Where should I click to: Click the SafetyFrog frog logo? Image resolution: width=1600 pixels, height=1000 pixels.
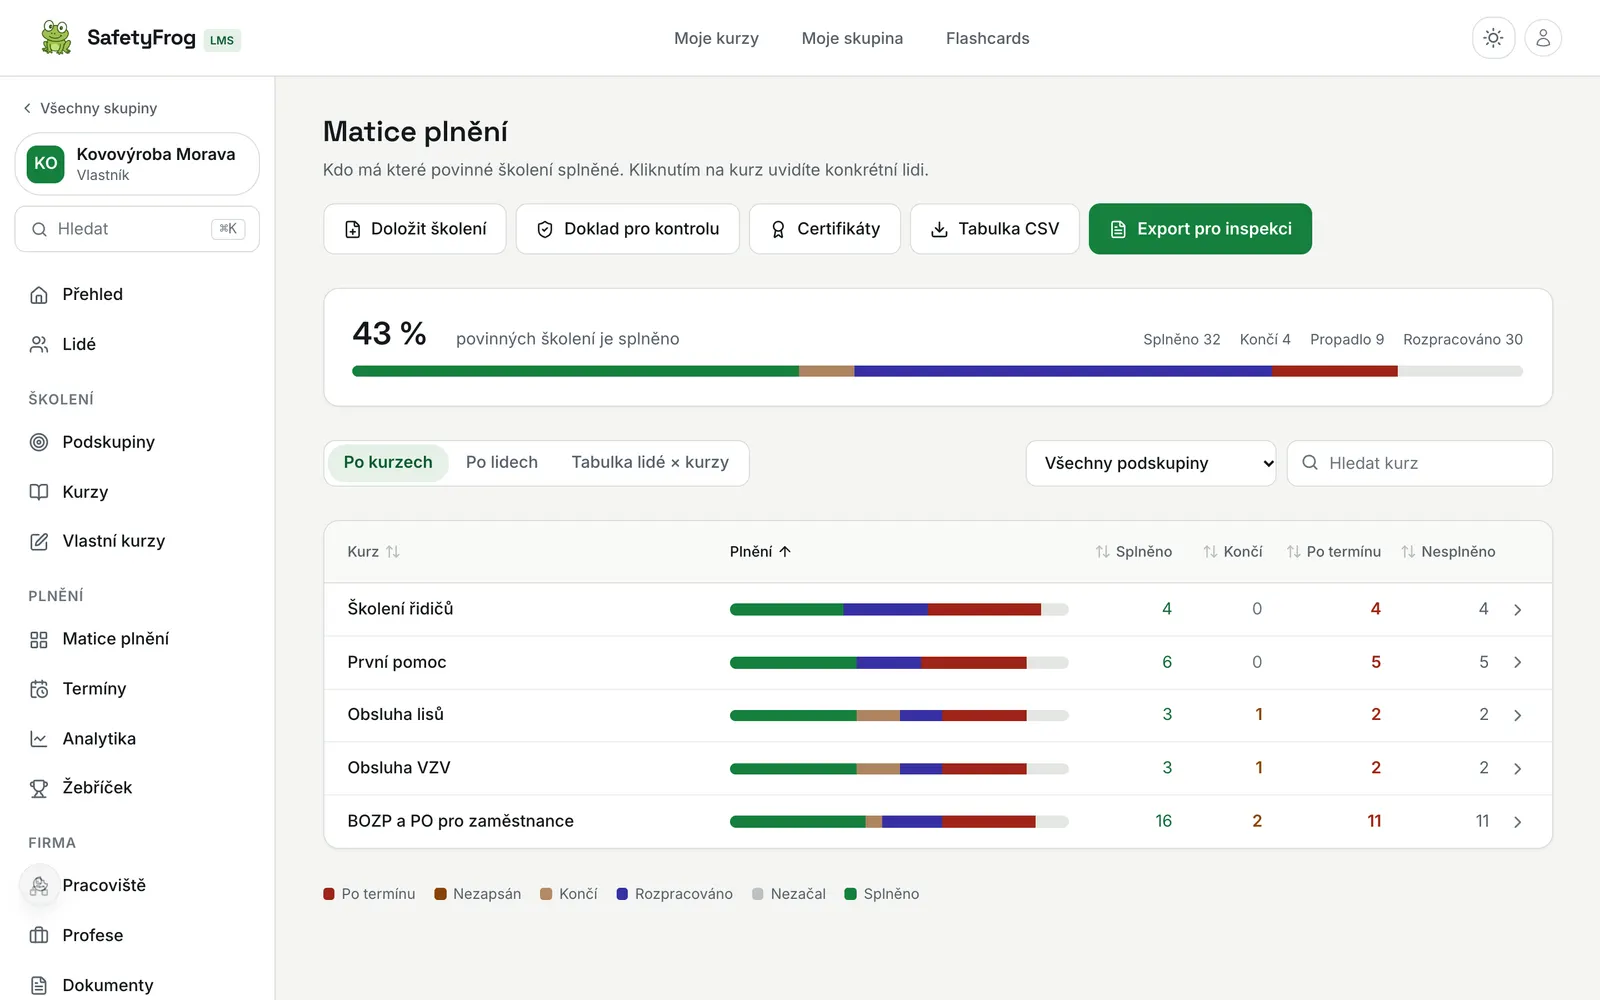pyautogui.click(x=56, y=38)
